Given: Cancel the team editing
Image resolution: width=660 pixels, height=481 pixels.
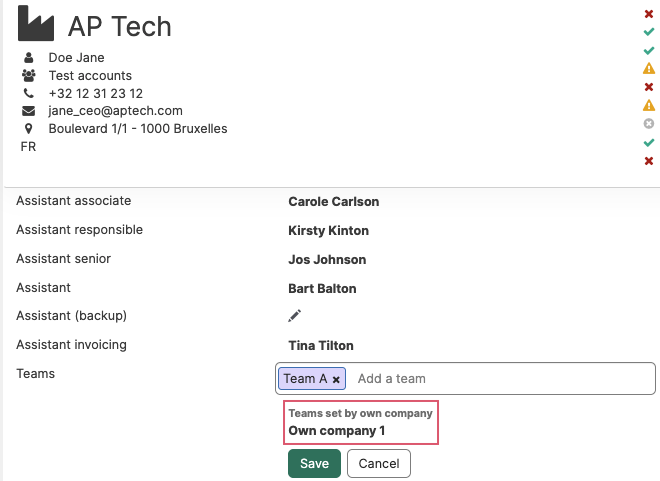Looking at the screenshot, I should [x=379, y=463].
